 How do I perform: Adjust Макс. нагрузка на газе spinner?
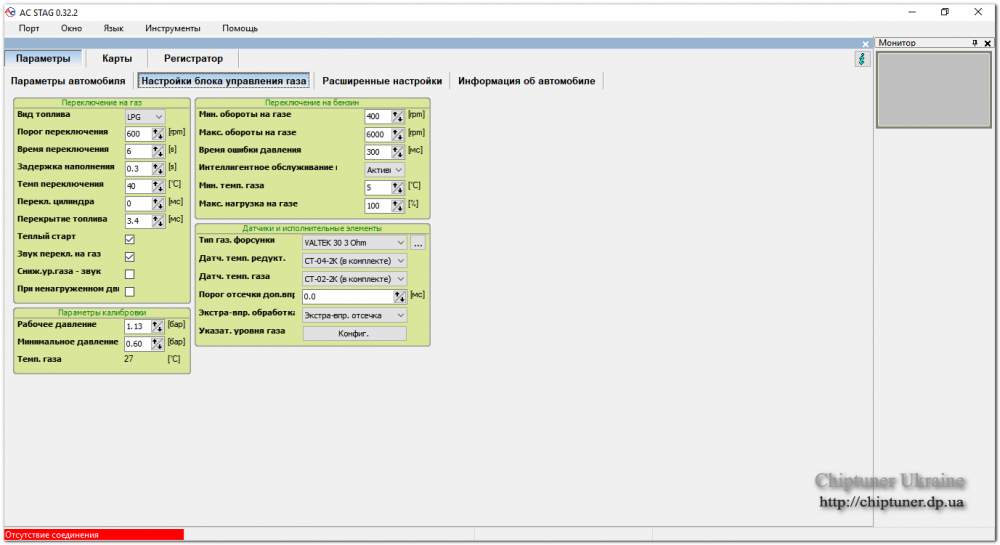click(397, 206)
